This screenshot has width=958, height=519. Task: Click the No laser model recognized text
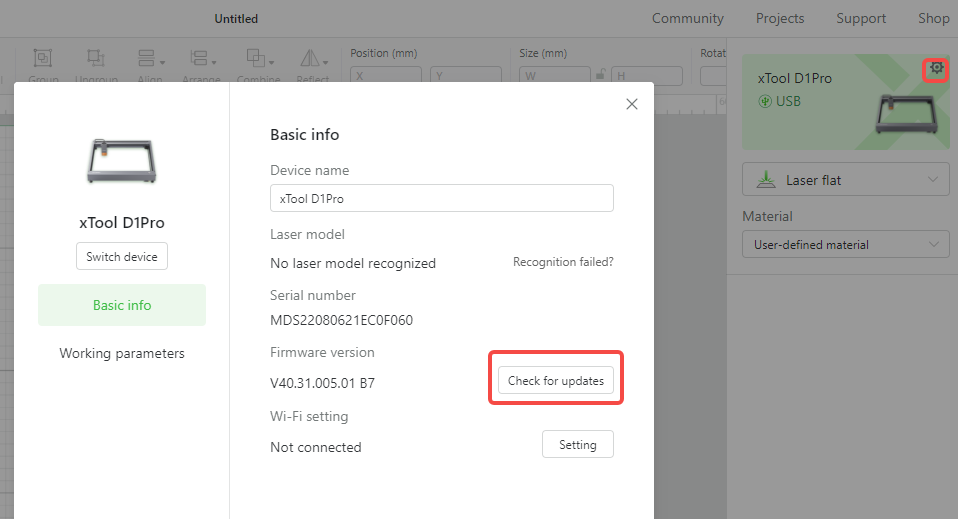(x=353, y=263)
